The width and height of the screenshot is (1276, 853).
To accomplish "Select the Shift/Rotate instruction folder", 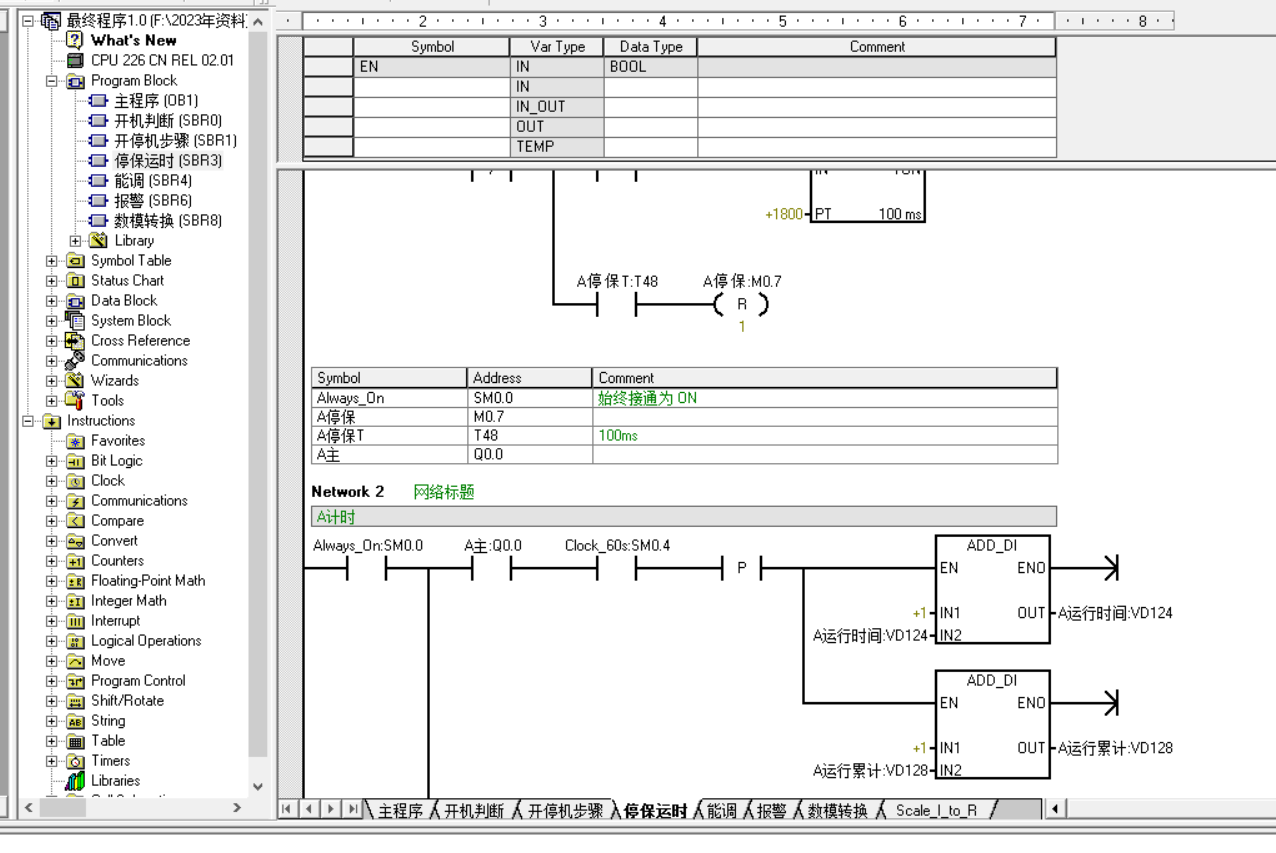I will (127, 700).
